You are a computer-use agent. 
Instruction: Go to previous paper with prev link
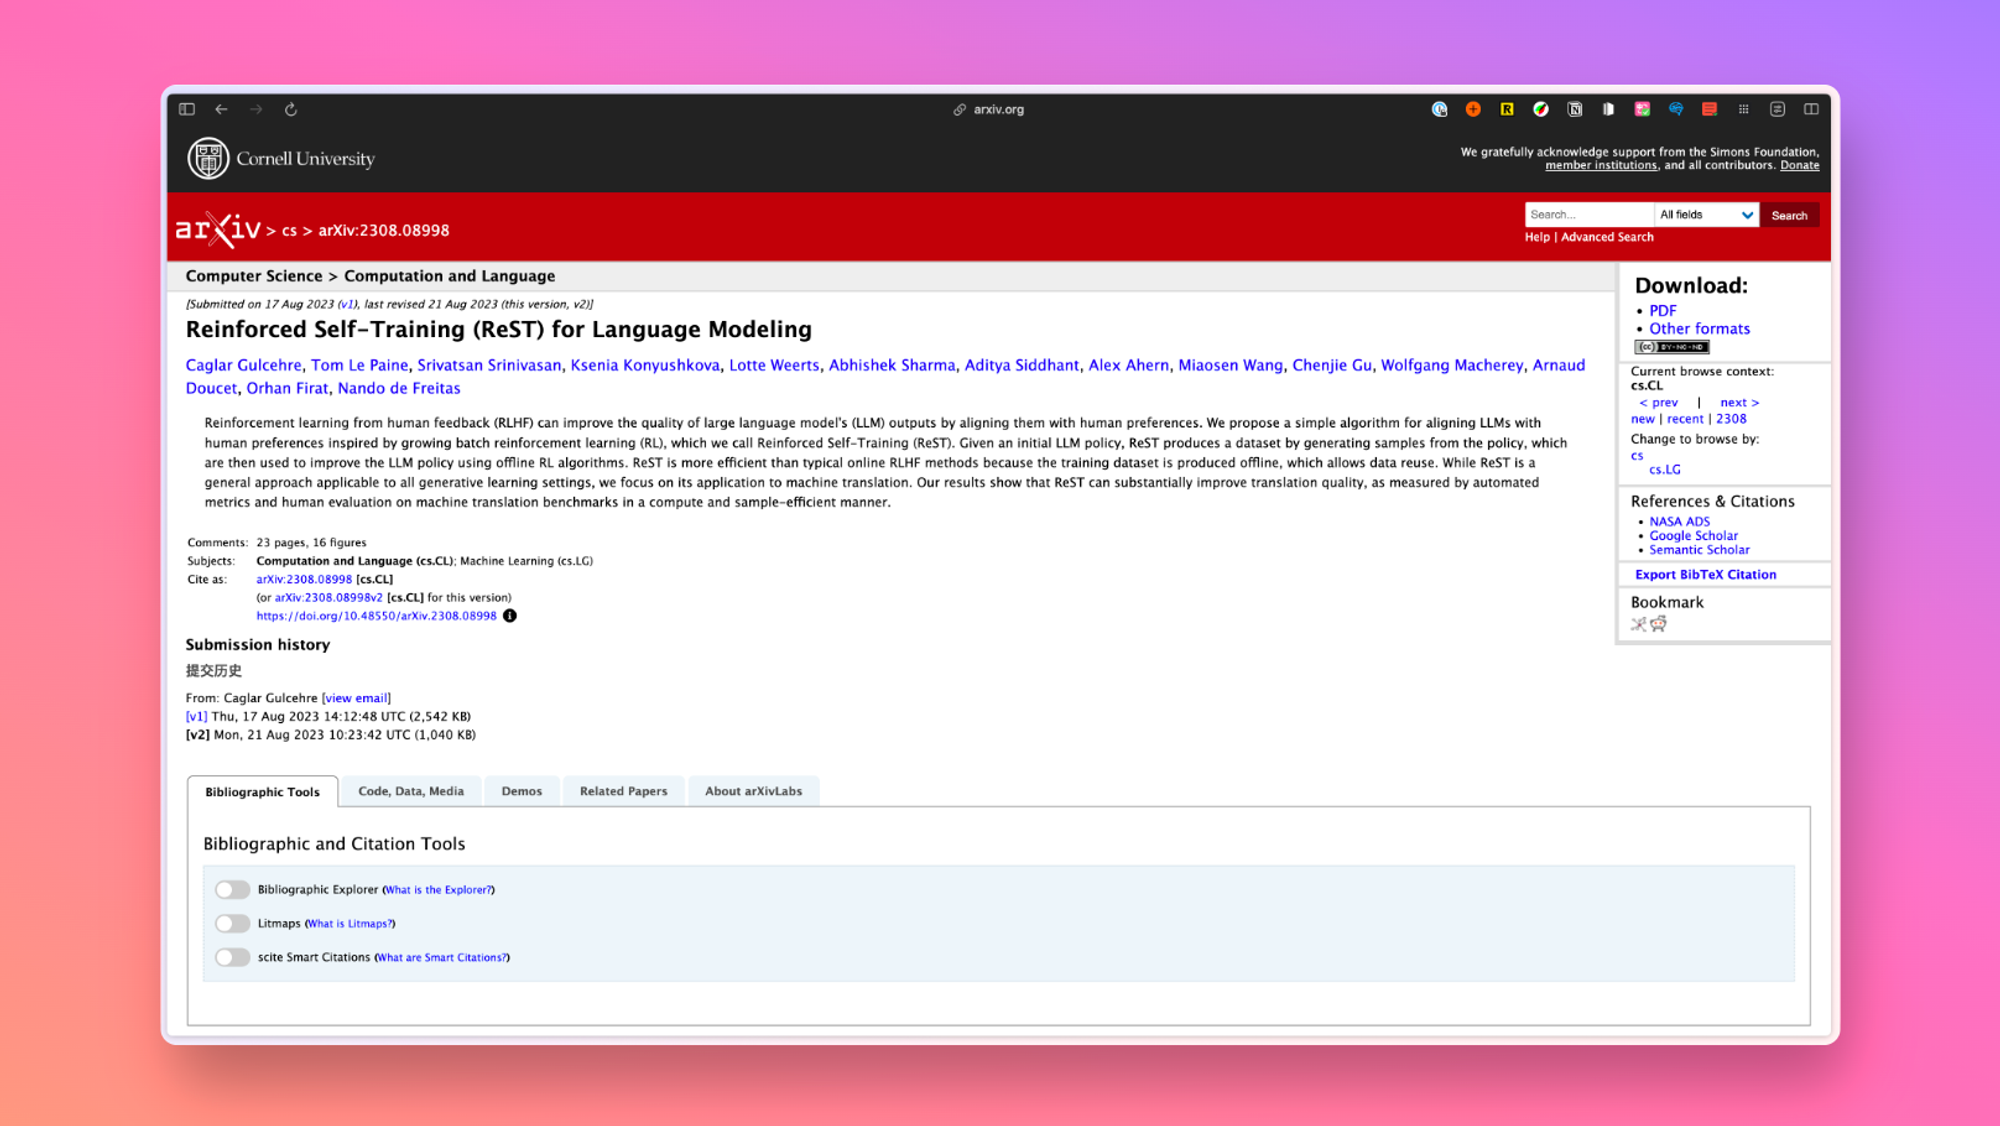click(1658, 403)
